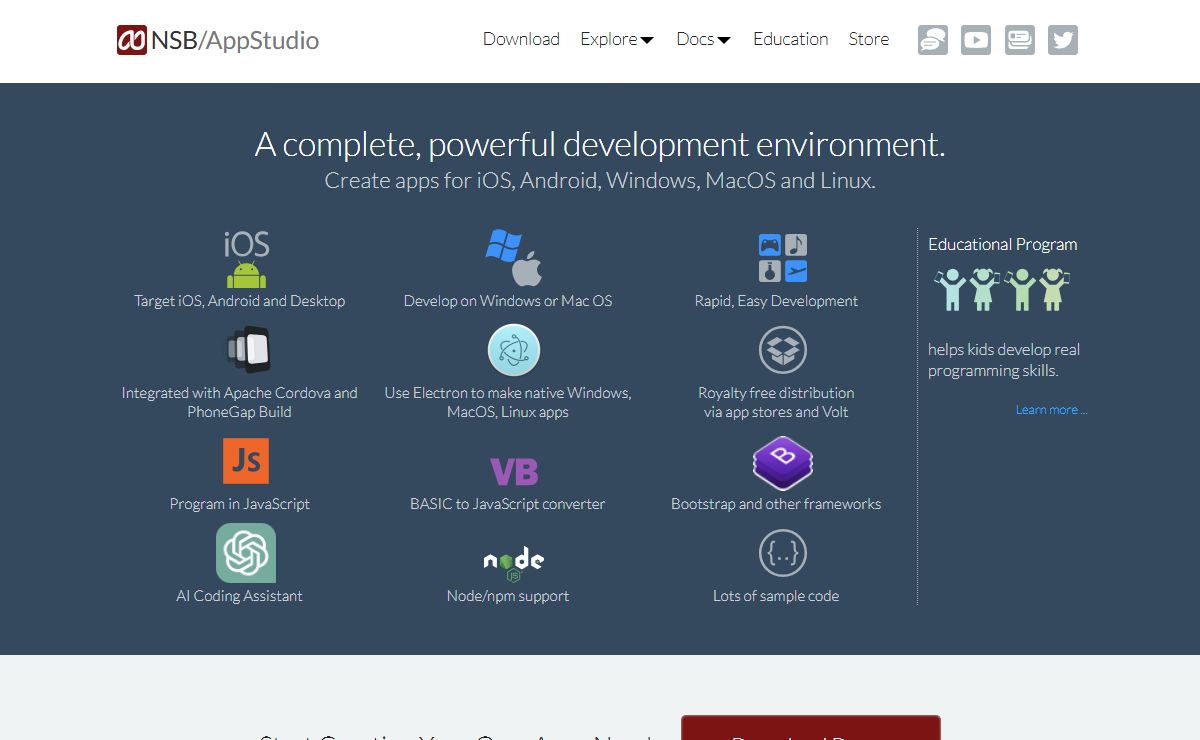Click the complete, powerful development environment headline

point(600,145)
